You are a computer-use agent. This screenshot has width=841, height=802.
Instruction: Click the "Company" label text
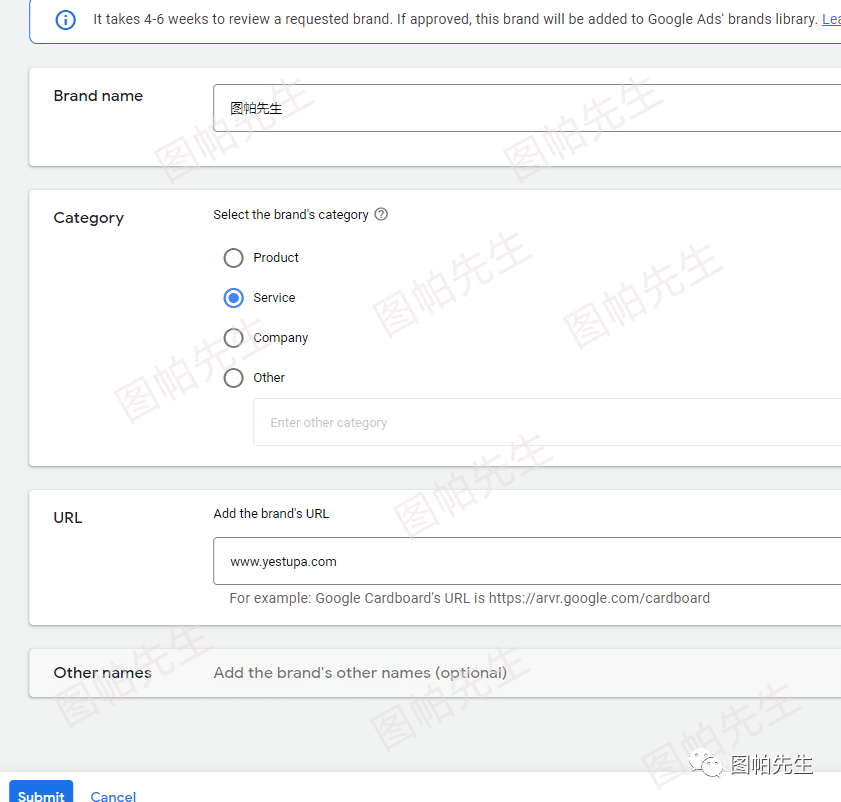pyautogui.click(x=280, y=338)
